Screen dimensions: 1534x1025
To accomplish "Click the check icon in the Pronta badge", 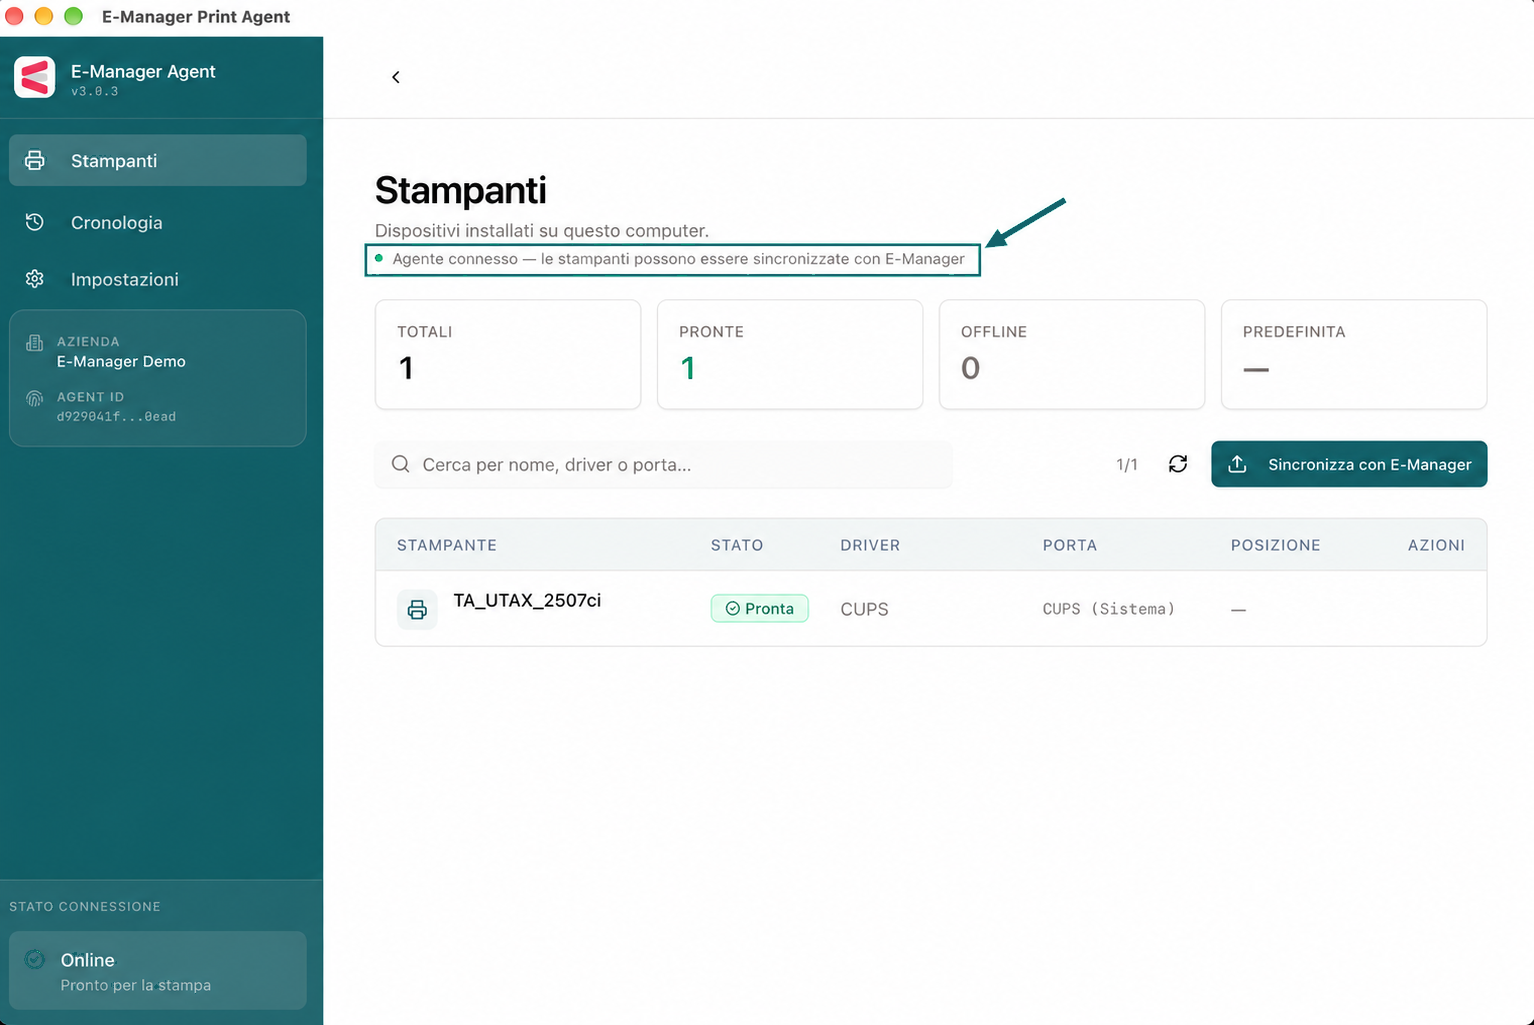I will tap(732, 608).
